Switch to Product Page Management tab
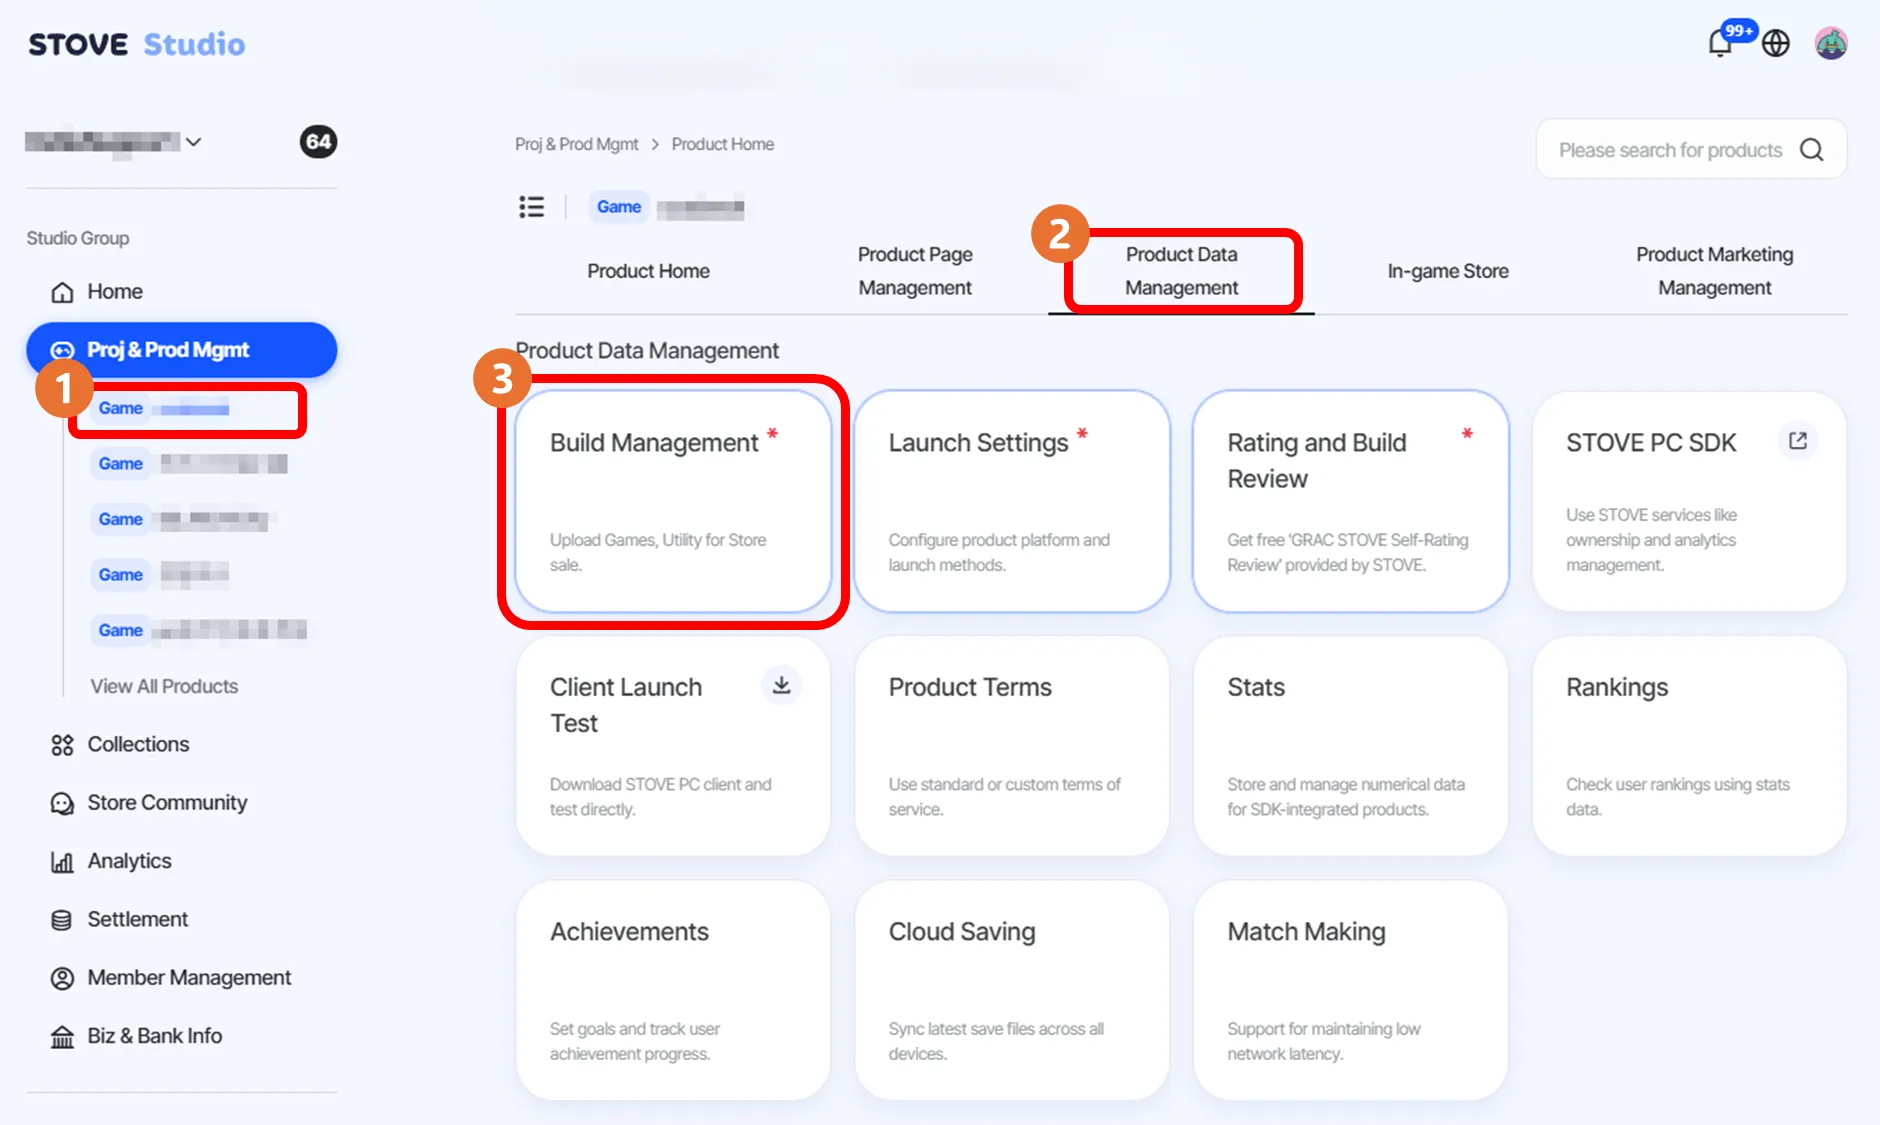Screen dimensions: 1880x1125 [915, 271]
